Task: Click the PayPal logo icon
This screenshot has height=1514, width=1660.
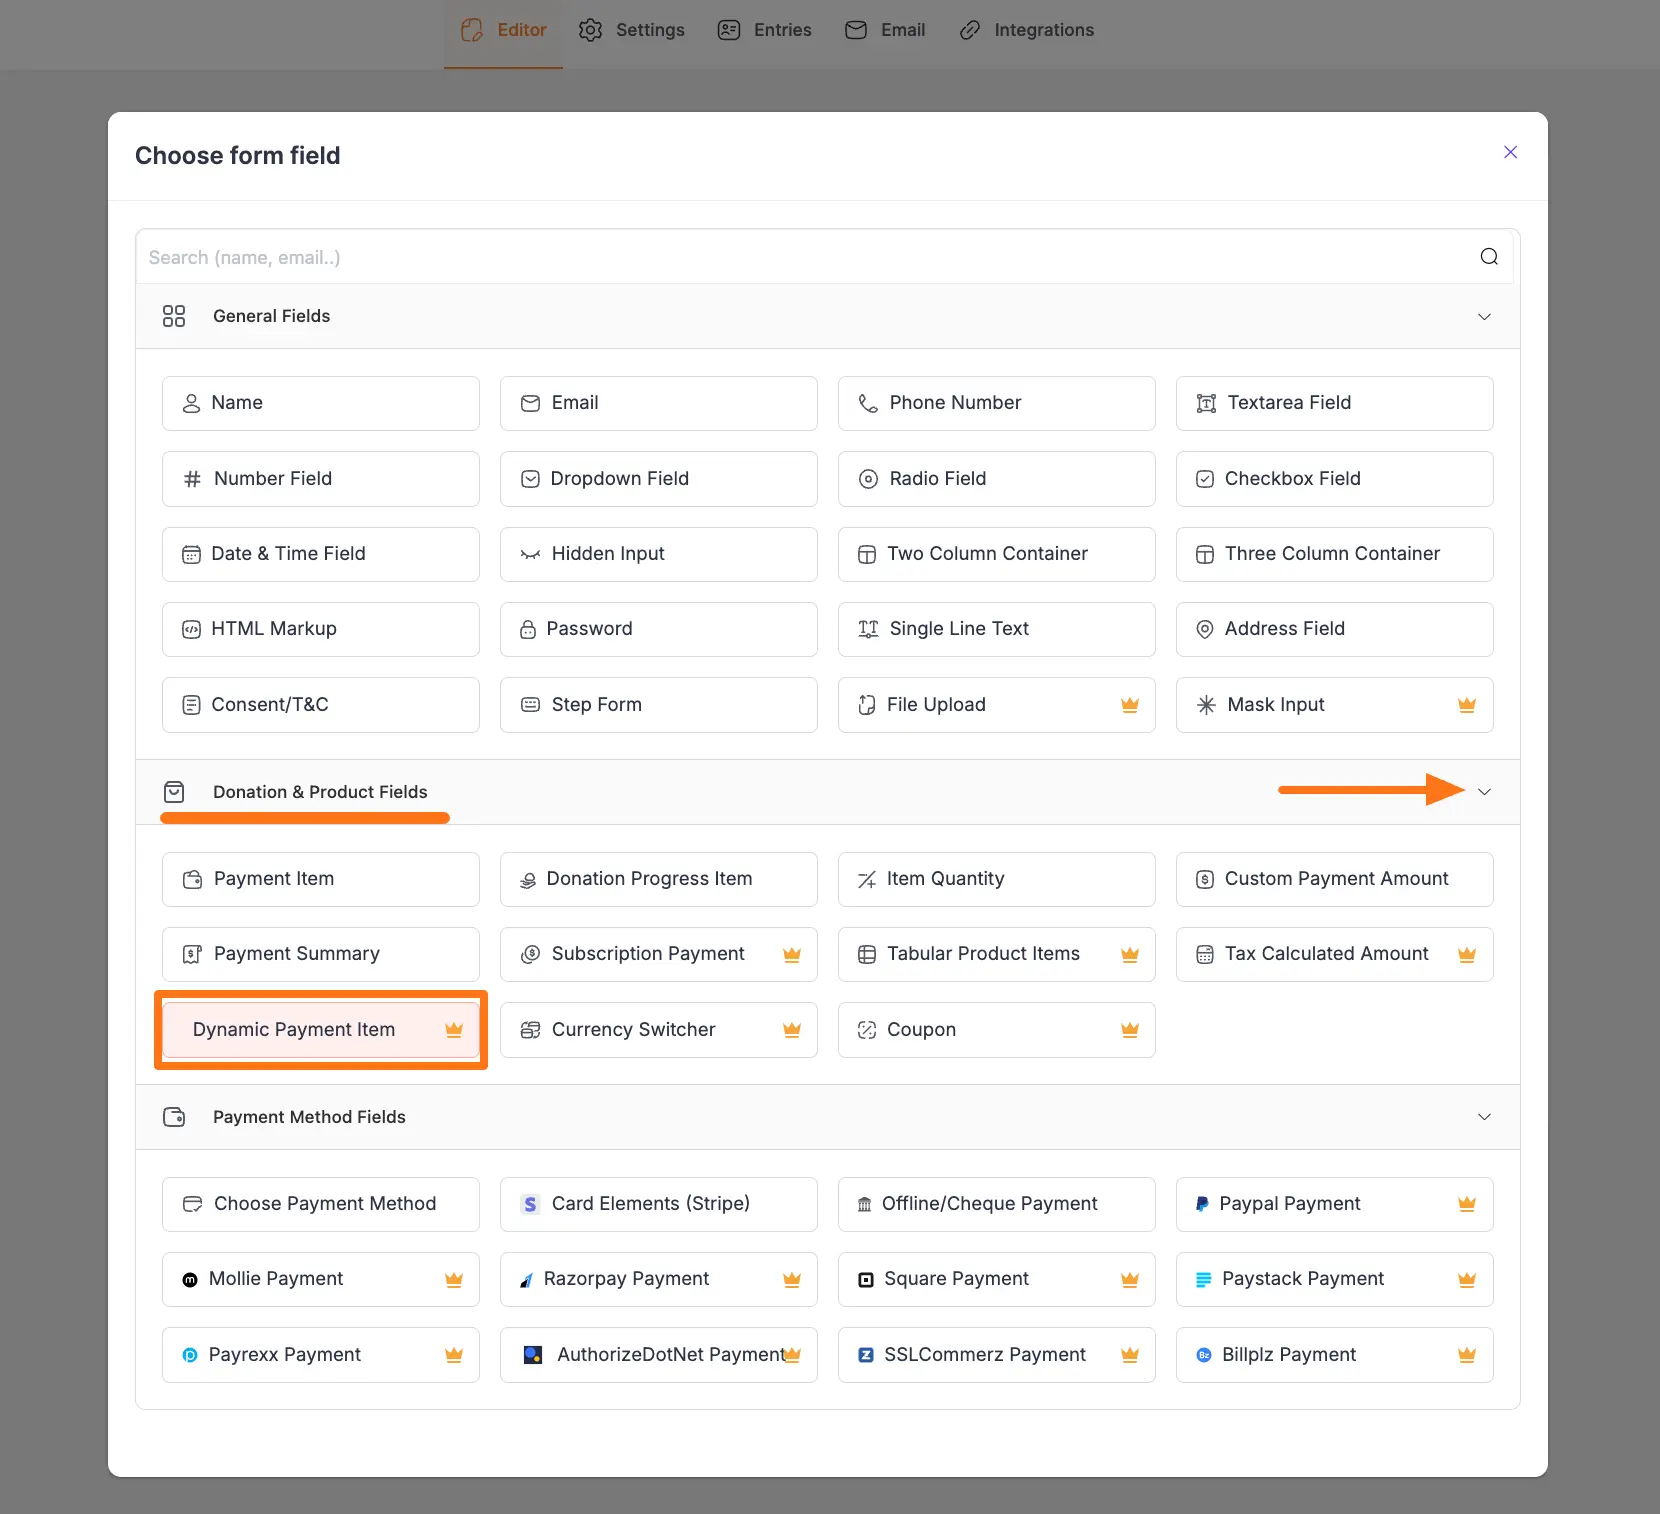Action: (1203, 1204)
